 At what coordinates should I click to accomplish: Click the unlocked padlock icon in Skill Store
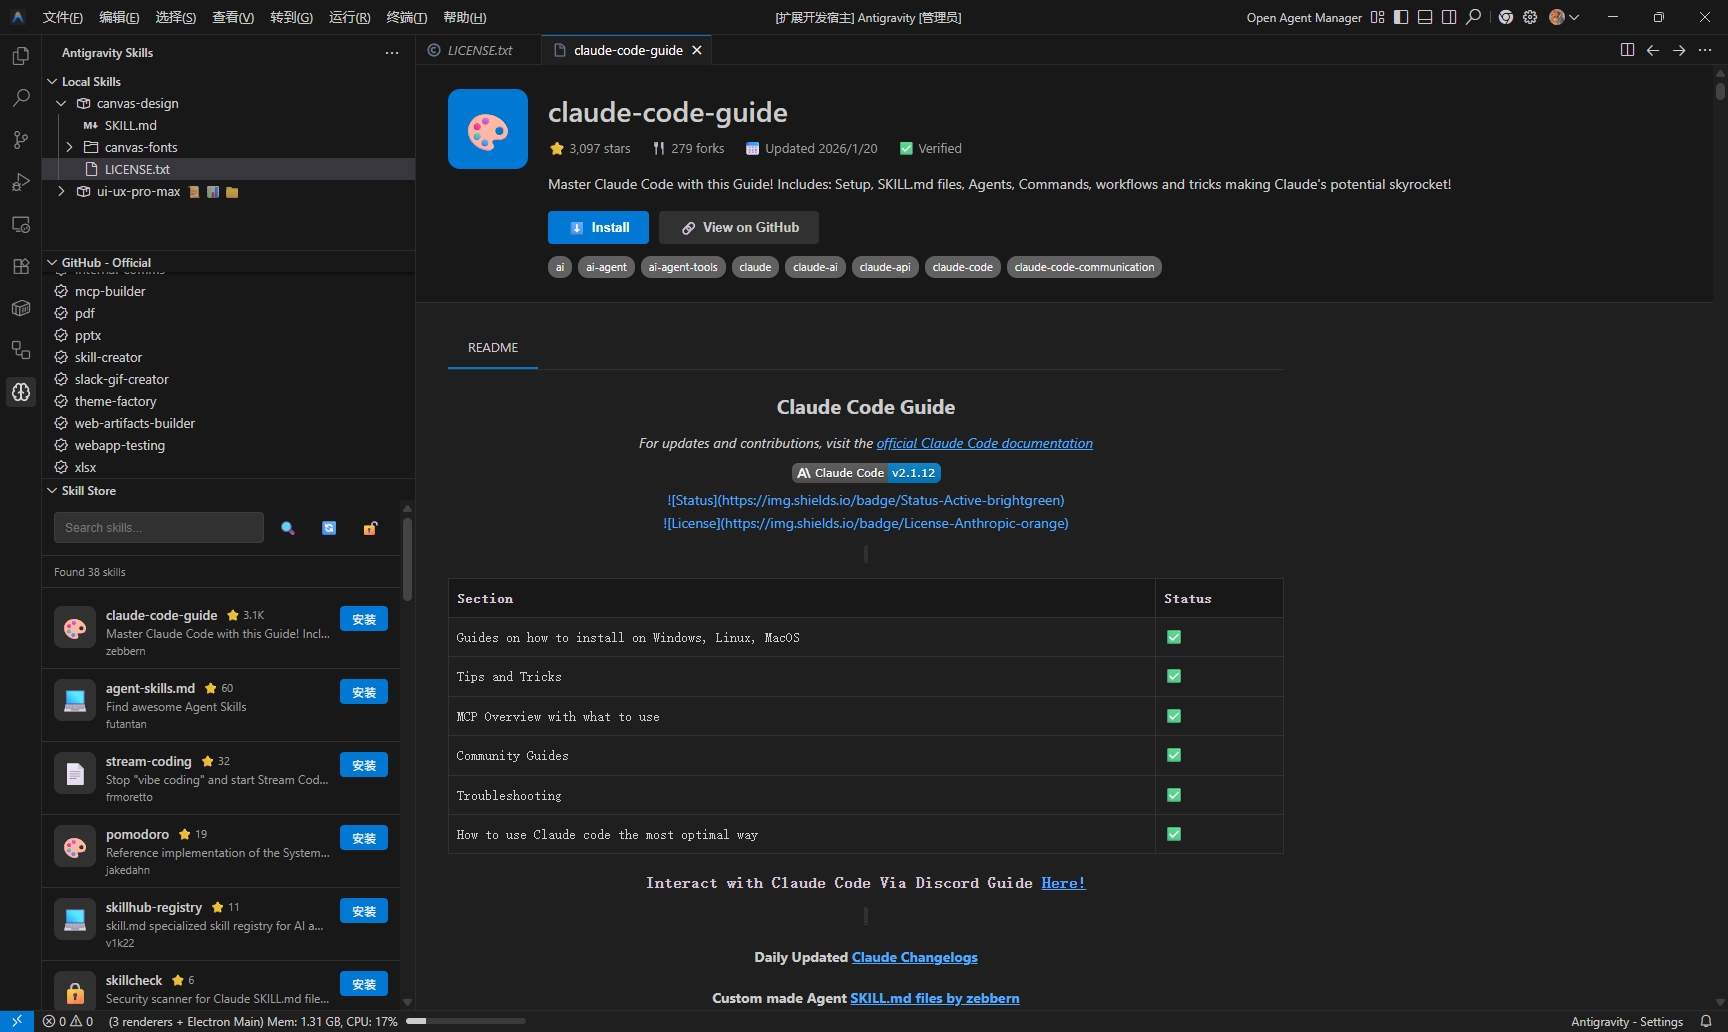point(370,528)
